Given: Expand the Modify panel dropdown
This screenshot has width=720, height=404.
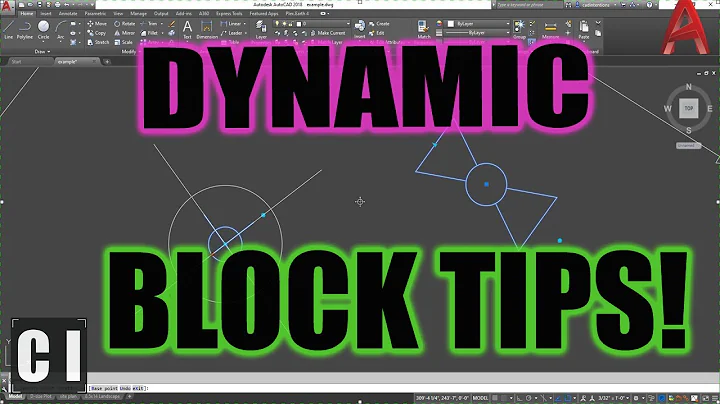Looking at the screenshot, I should 129,52.
